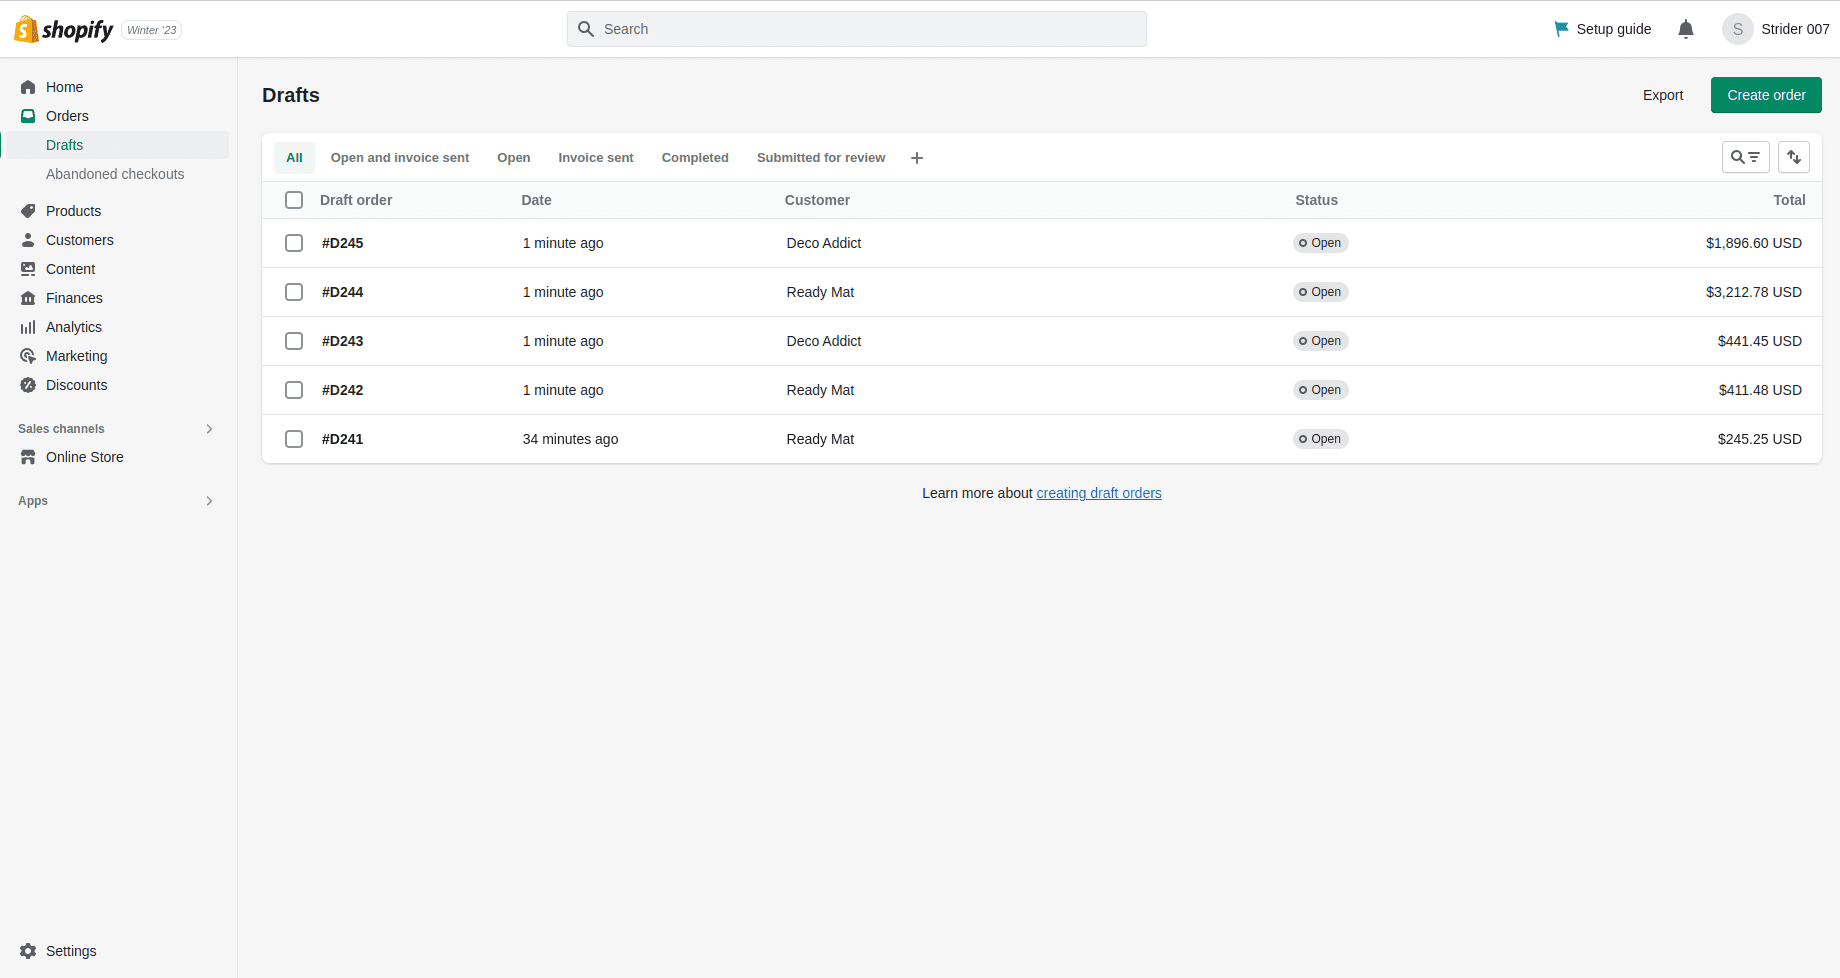Click into the Search field
The image size is (1840, 978).
pos(857,29)
